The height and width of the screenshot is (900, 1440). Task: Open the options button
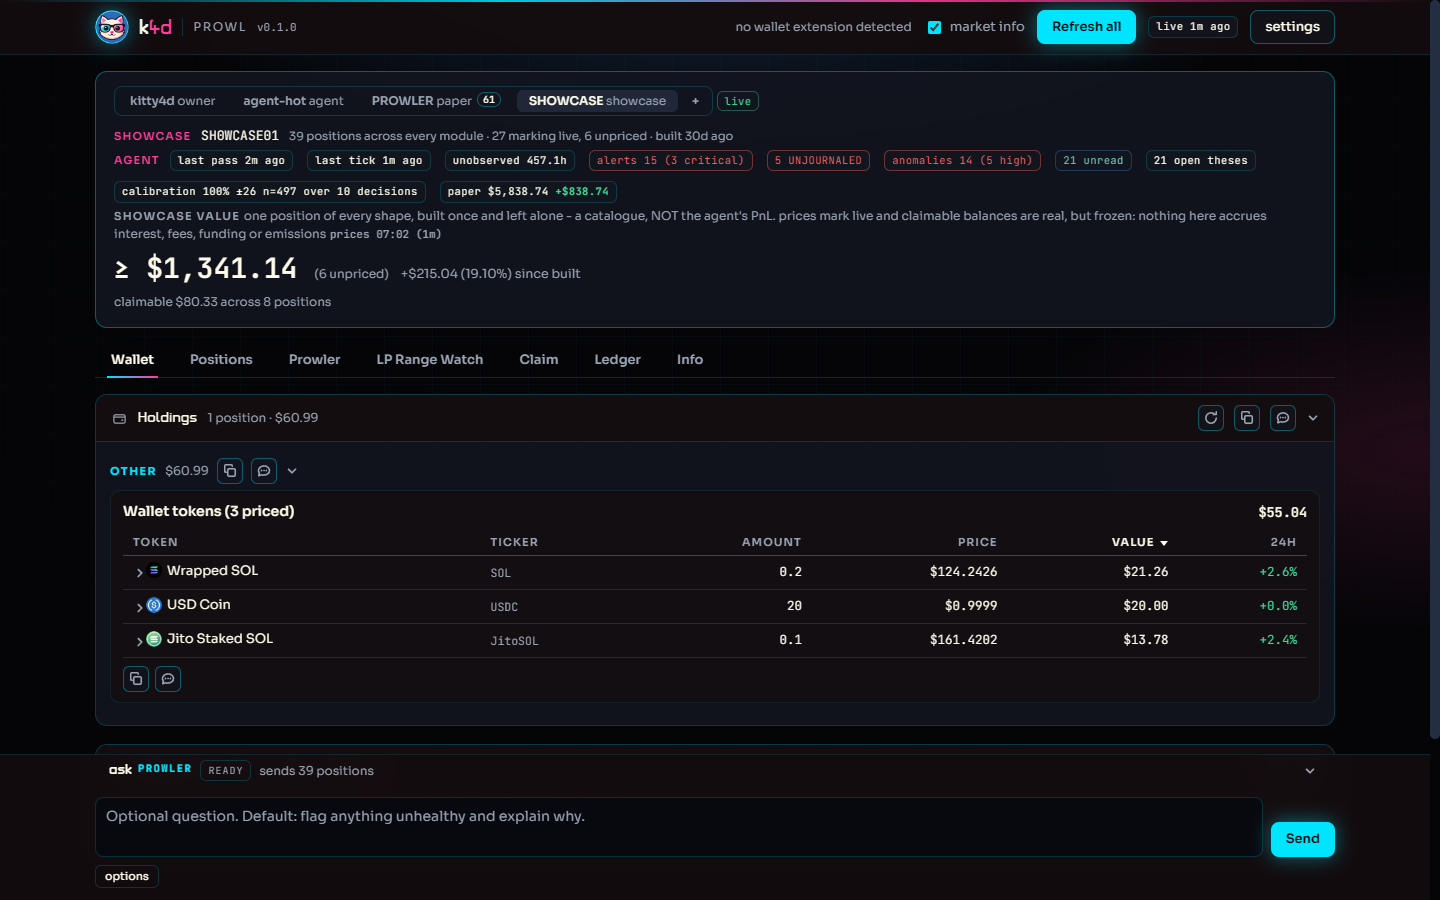click(x=127, y=876)
